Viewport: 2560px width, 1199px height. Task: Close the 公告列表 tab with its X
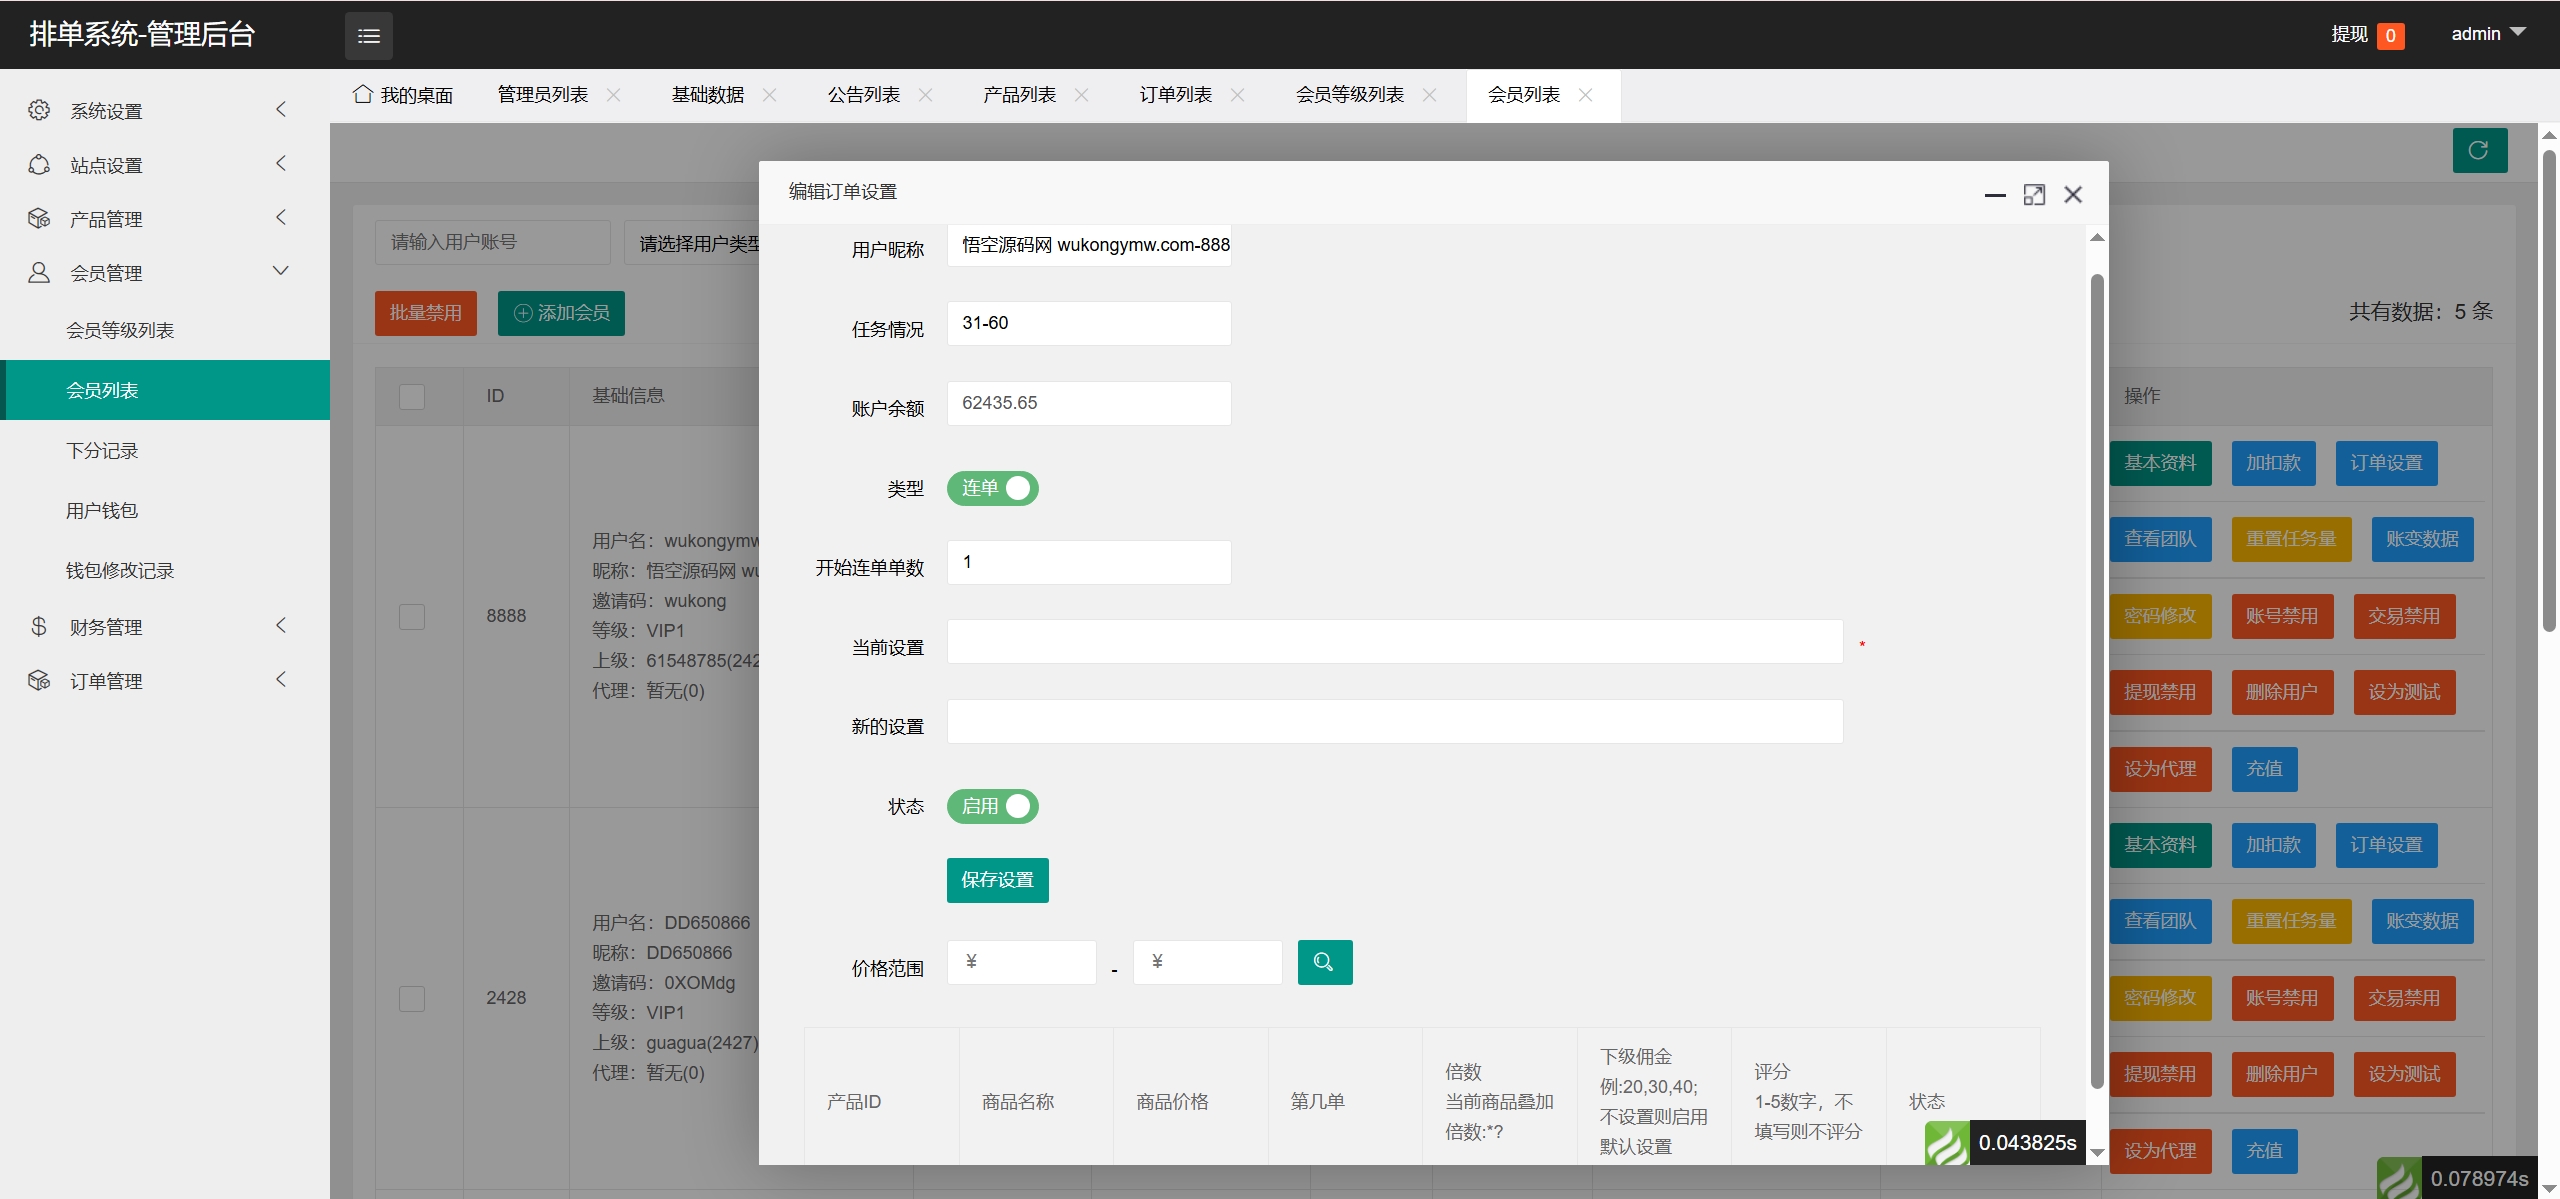[x=925, y=95]
